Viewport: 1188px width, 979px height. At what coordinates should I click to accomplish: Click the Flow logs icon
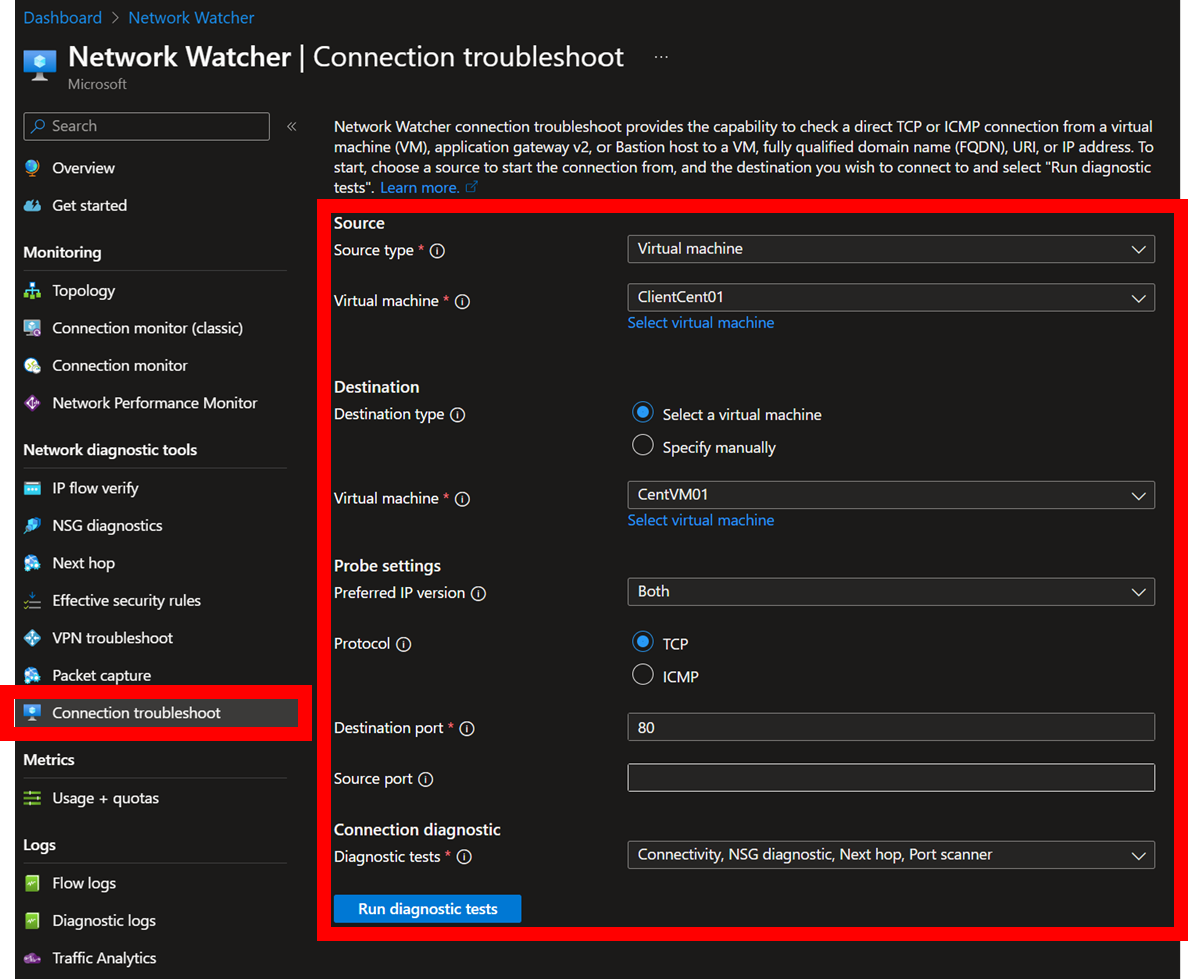[x=32, y=884]
